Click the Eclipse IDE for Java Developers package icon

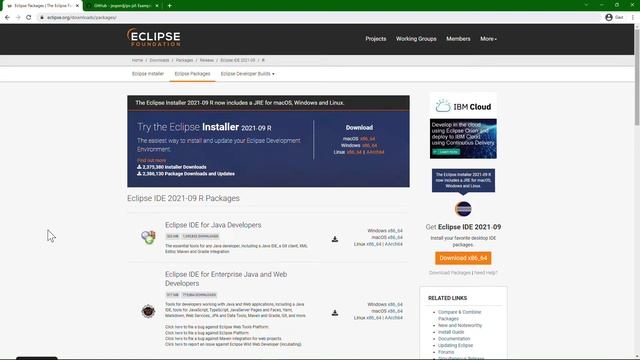coord(148,237)
